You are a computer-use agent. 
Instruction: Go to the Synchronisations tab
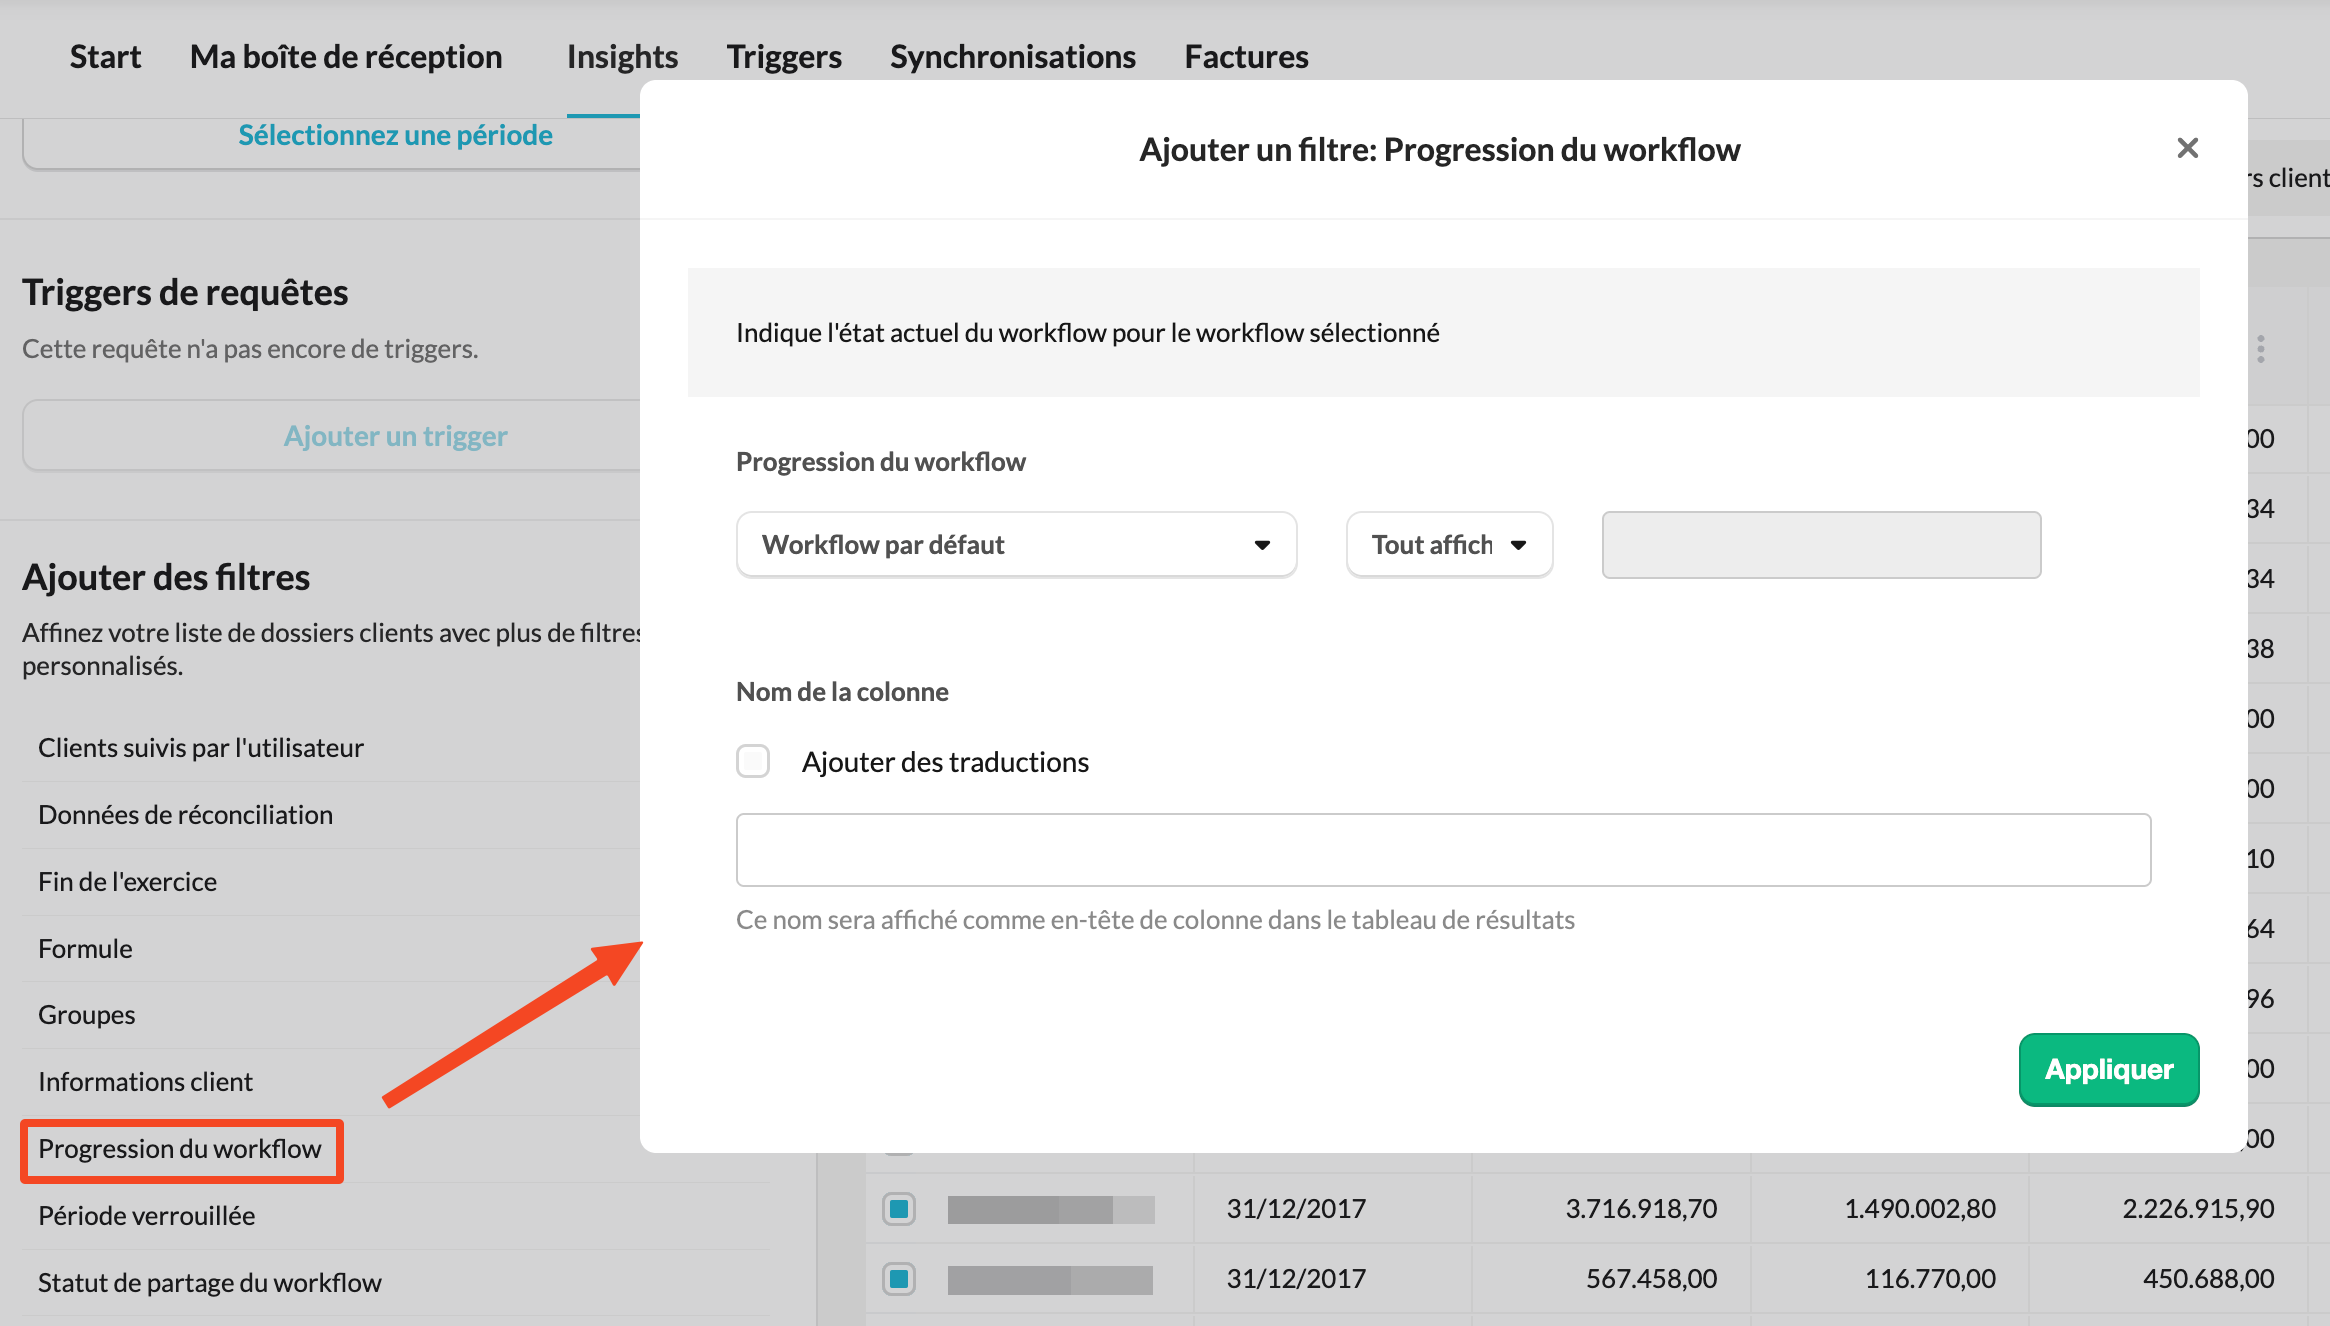[1012, 57]
